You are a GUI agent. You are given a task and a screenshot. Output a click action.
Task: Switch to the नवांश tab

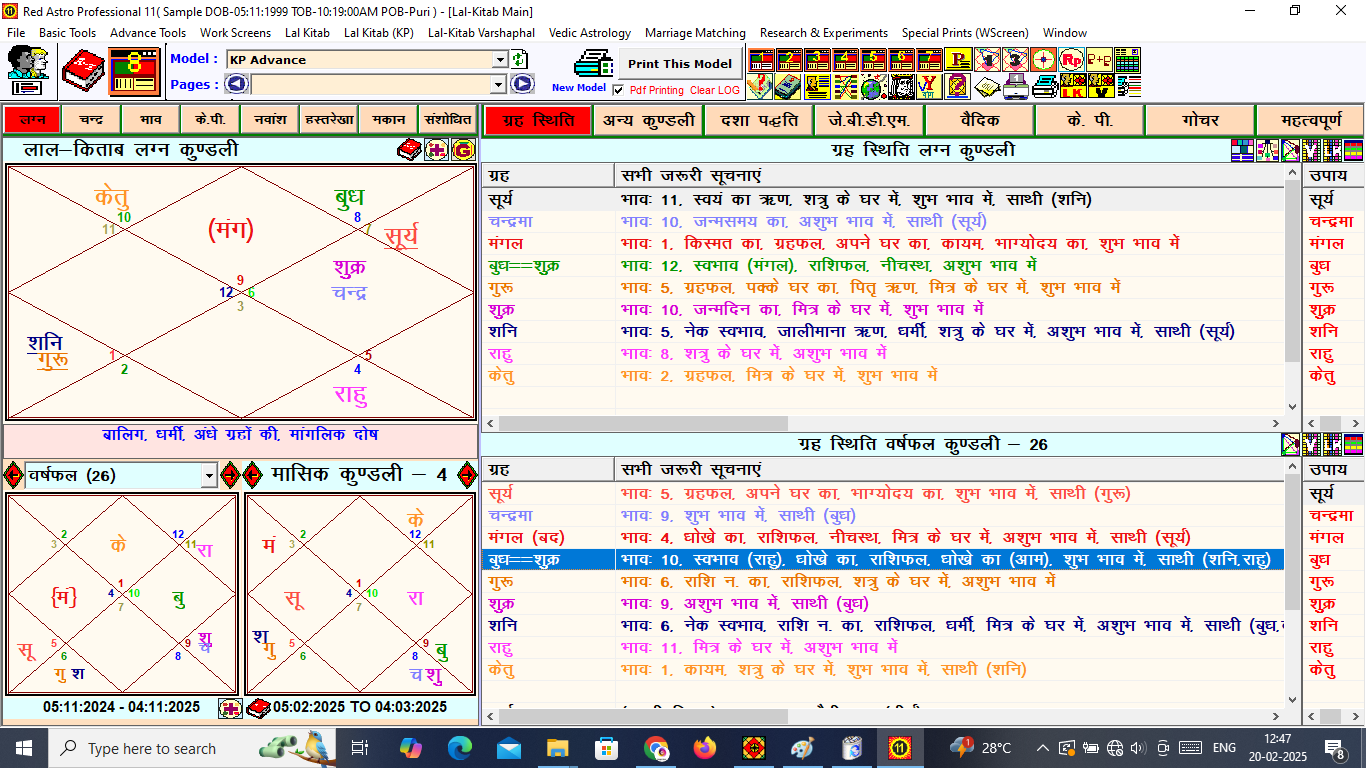click(x=270, y=120)
